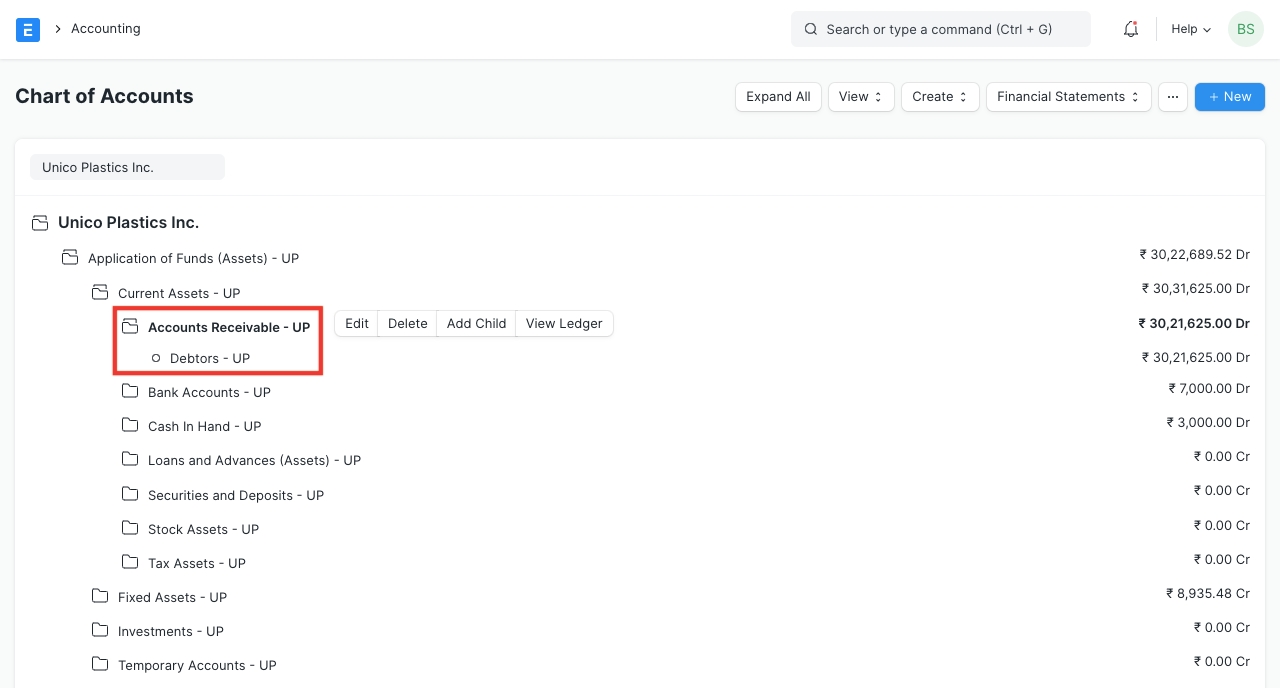This screenshot has height=688, width=1280.
Task: Click the three-dots more options button
Action: (x=1172, y=97)
